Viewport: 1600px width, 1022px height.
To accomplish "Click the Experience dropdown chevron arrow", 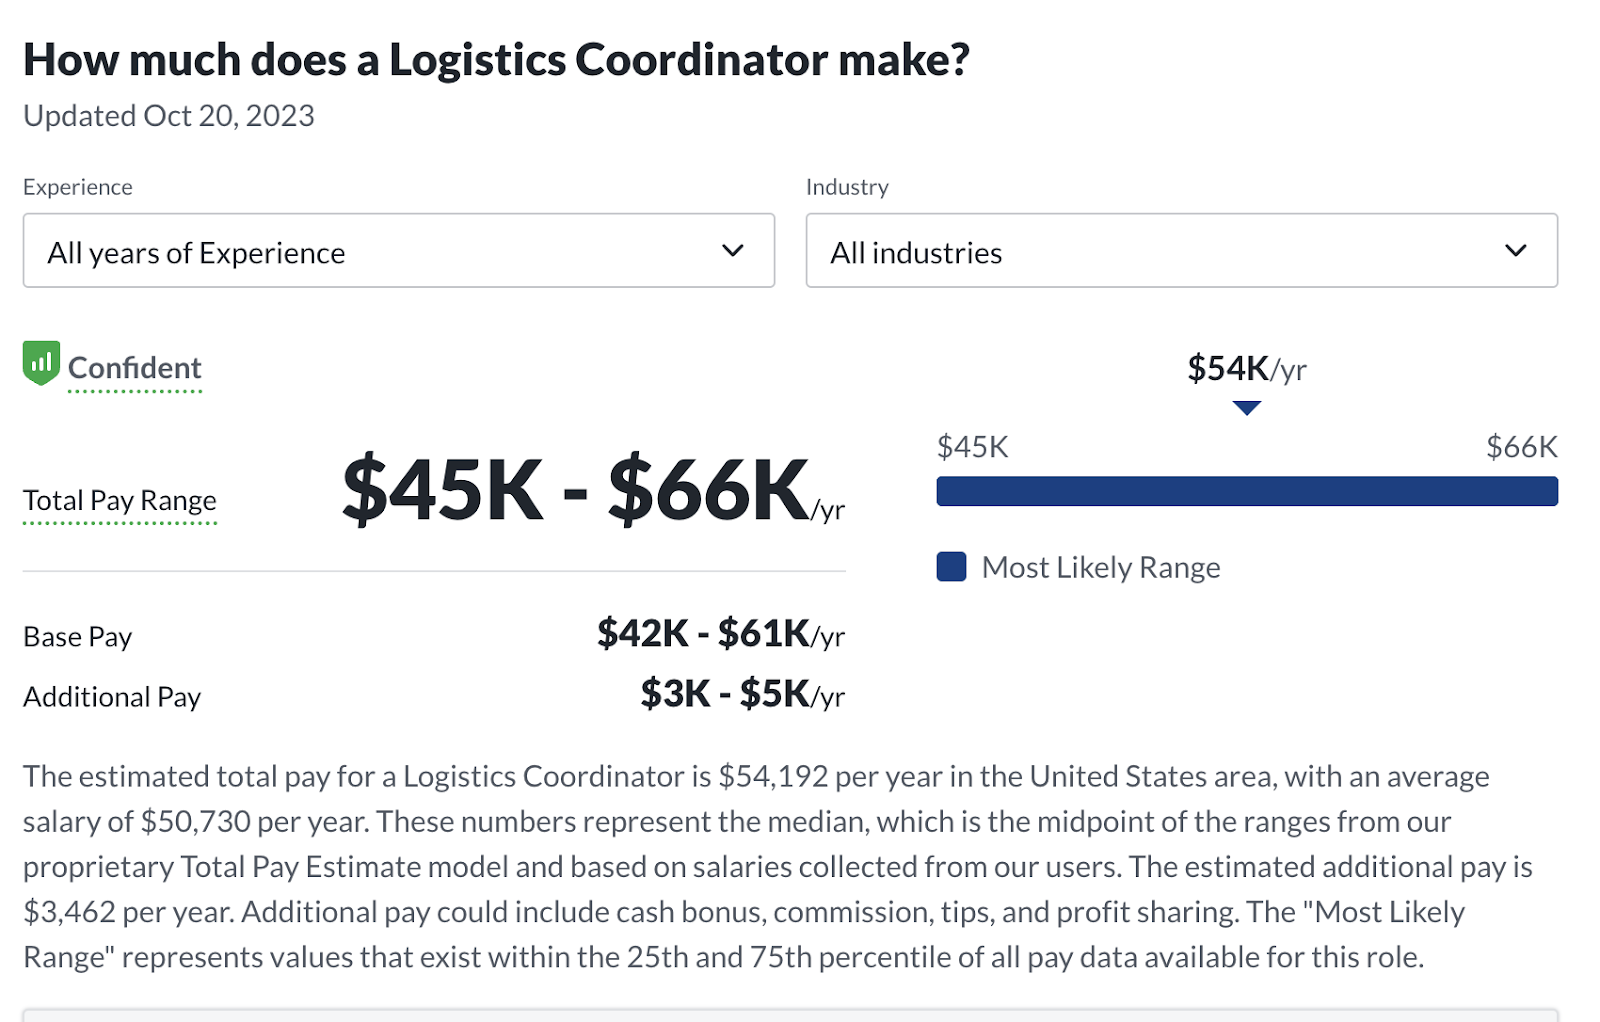I will click(x=733, y=251).
